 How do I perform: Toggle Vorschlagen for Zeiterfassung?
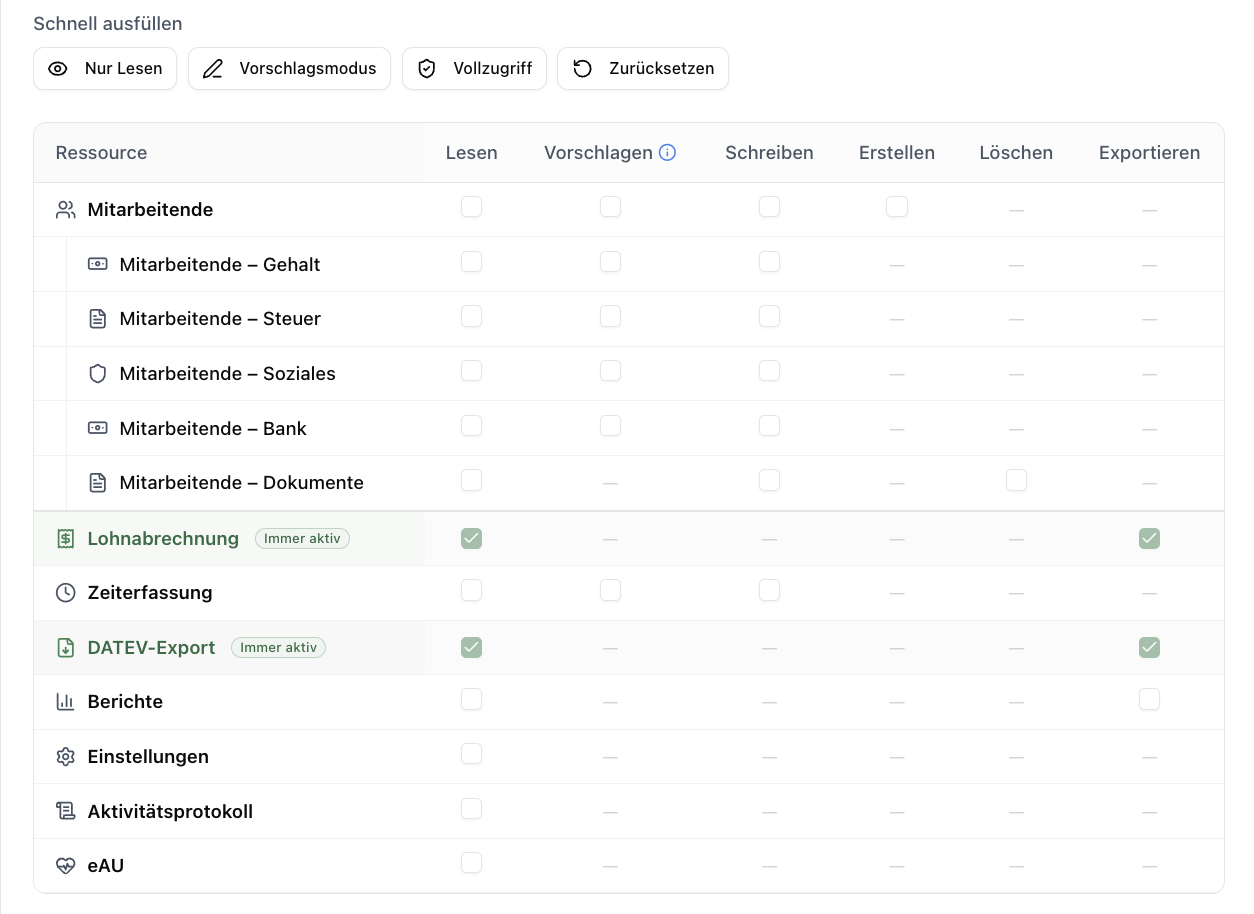610,590
